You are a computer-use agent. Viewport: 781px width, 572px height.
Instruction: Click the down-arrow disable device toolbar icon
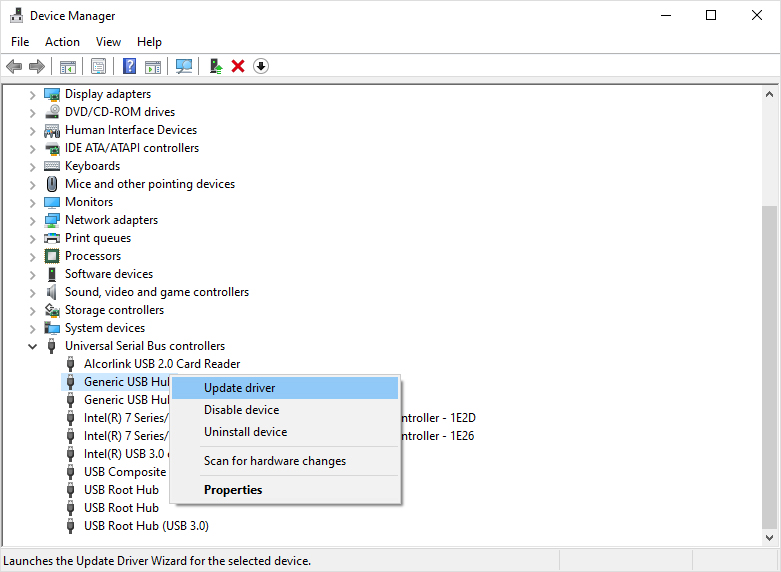pos(261,66)
